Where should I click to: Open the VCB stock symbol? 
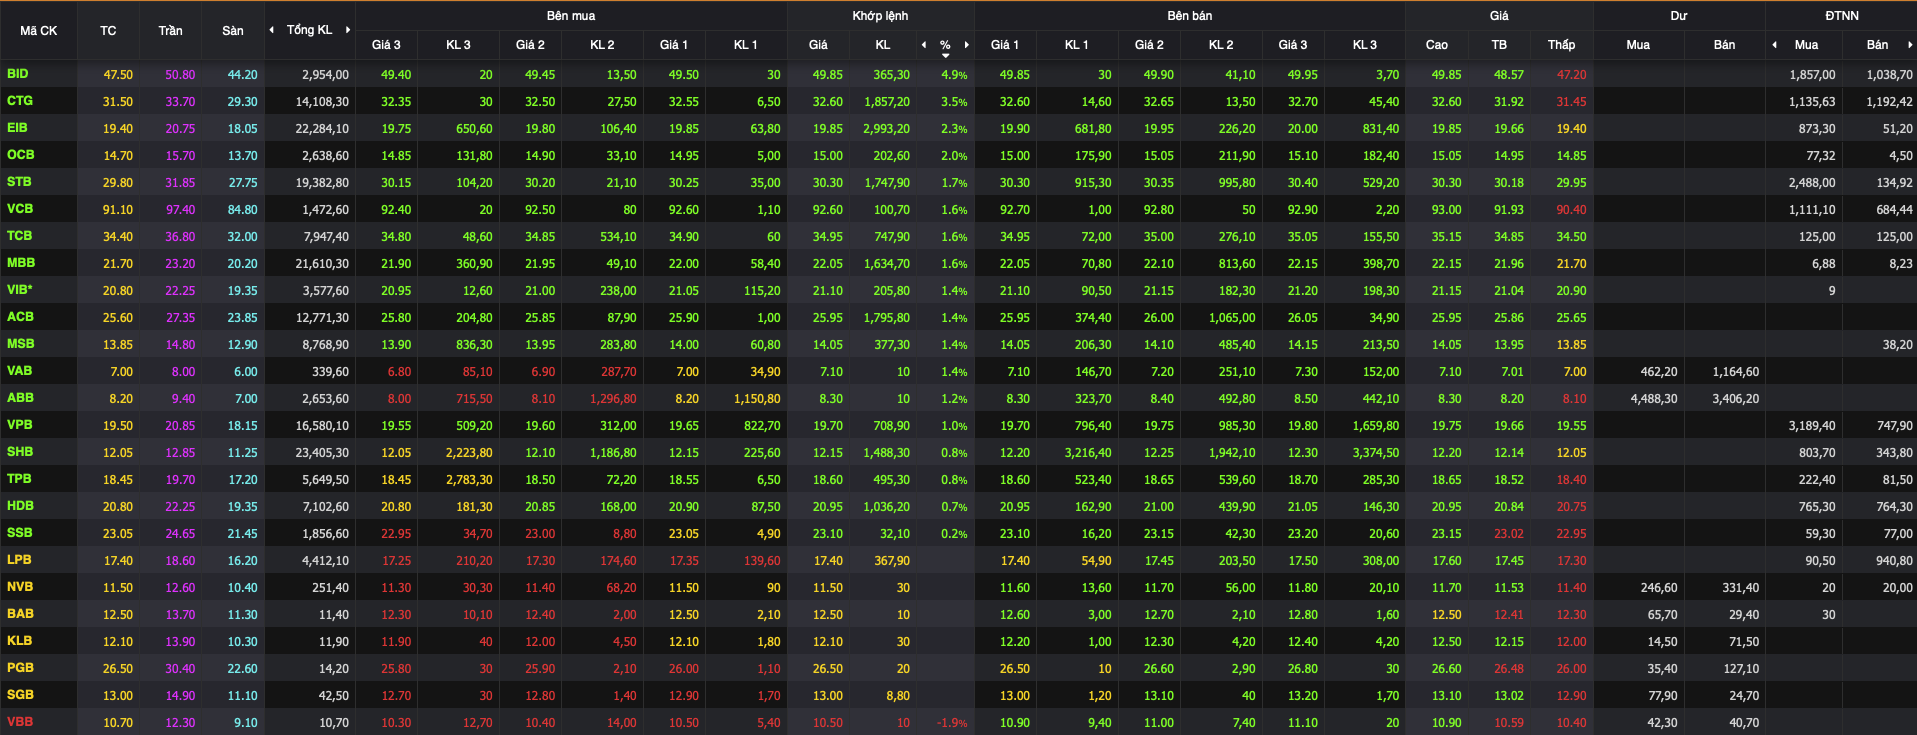(20, 209)
